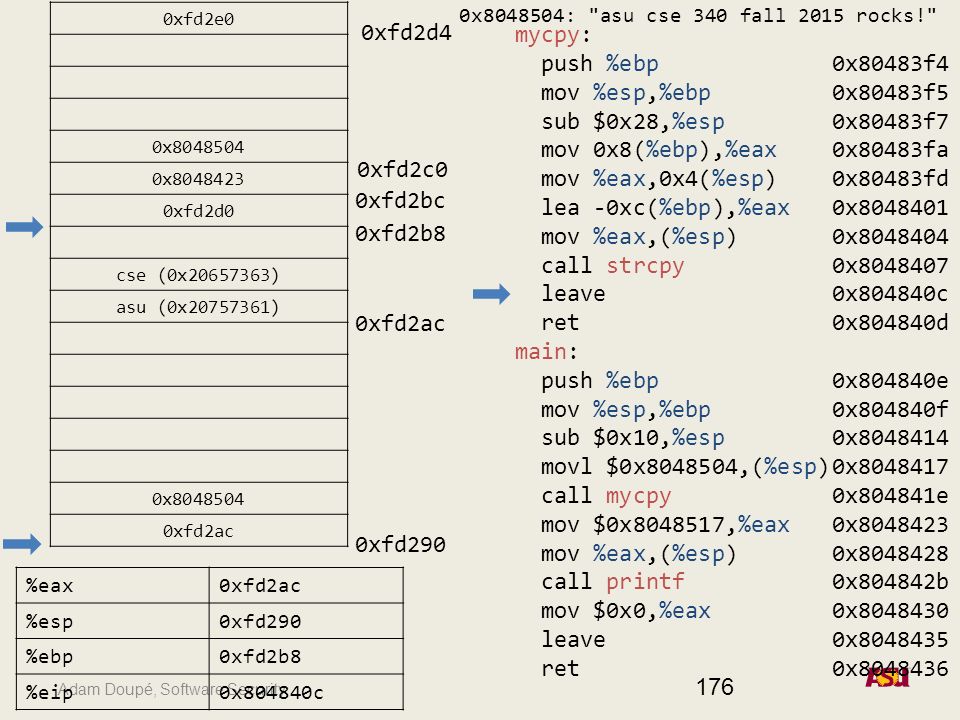
Task: Click instruction address 0x80483fd
Action: tap(890, 179)
